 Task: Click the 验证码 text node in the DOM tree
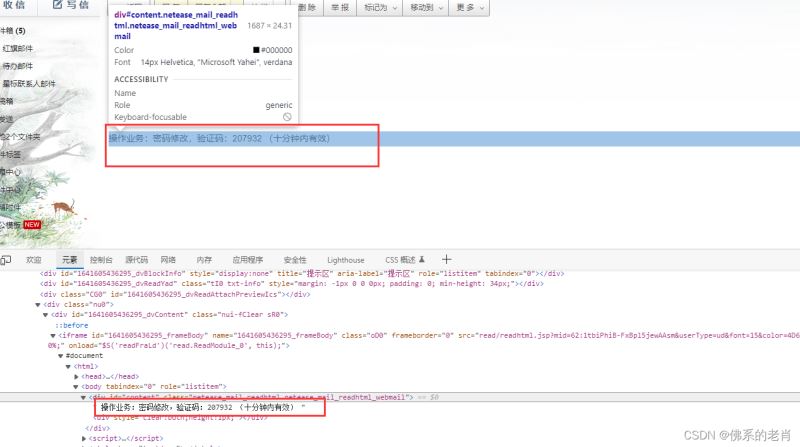(x=203, y=407)
